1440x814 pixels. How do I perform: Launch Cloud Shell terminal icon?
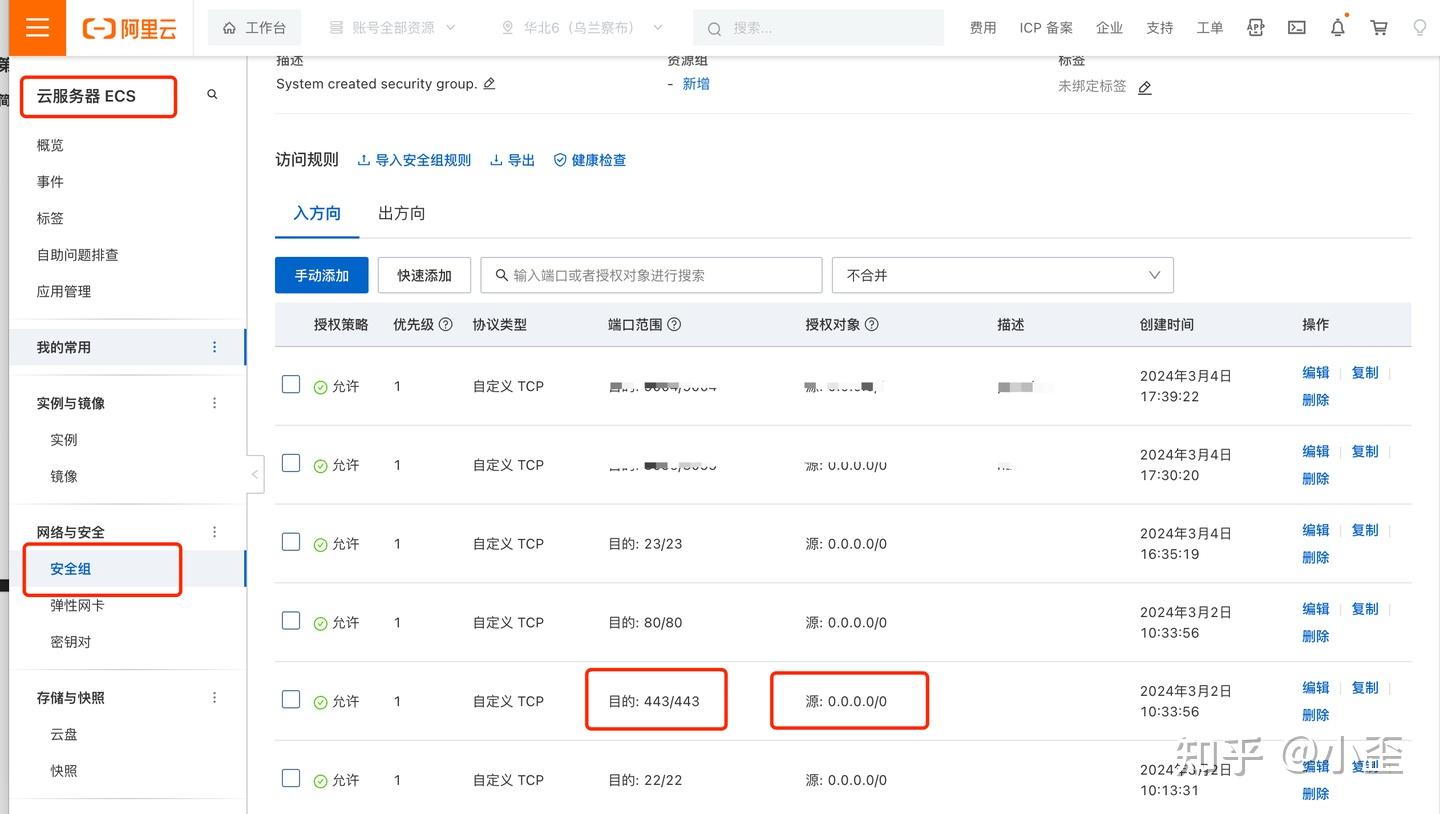pyautogui.click(x=1297, y=28)
